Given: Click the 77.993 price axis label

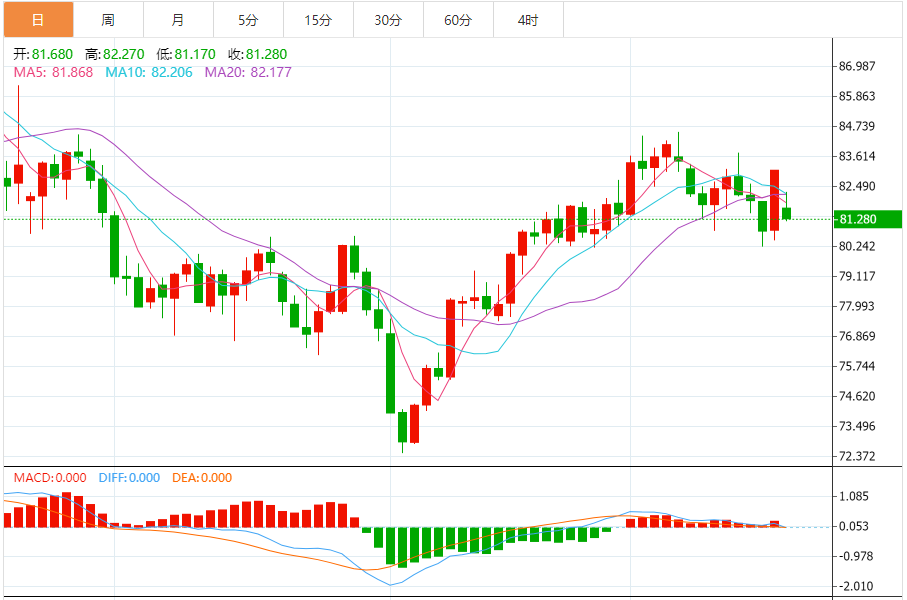Looking at the screenshot, I should [x=857, y=306].
